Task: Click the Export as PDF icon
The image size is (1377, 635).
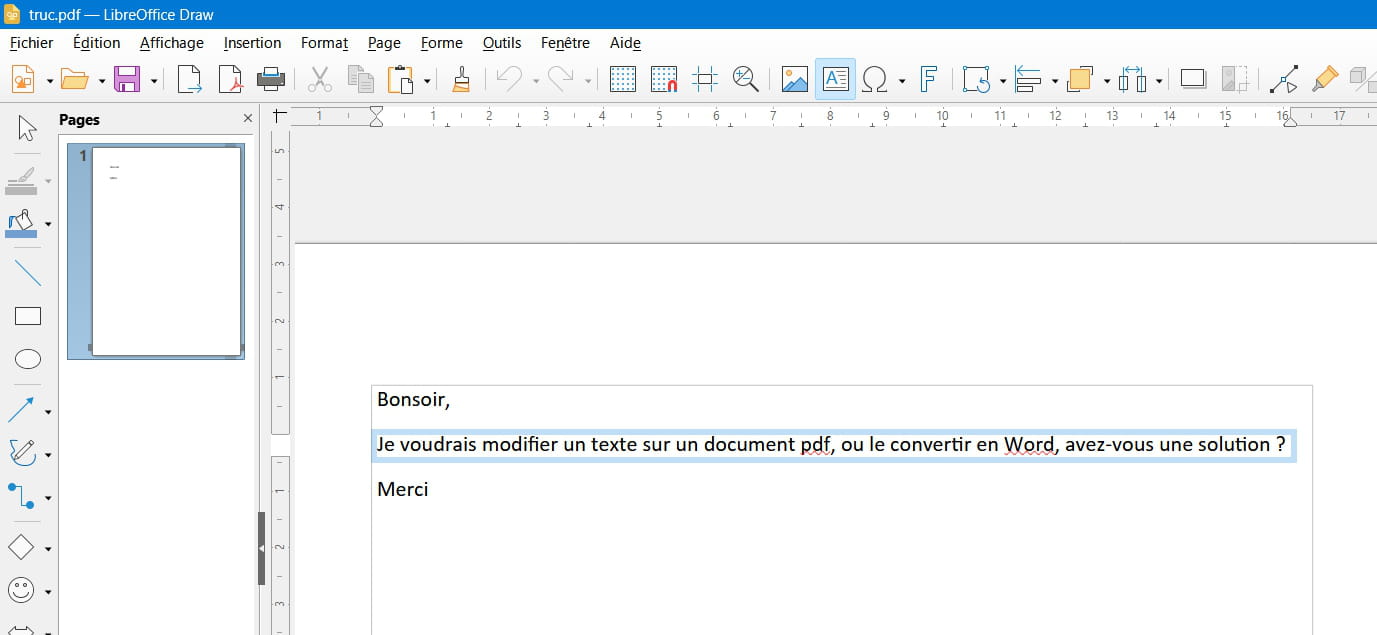Action: [x=231, y=79]
